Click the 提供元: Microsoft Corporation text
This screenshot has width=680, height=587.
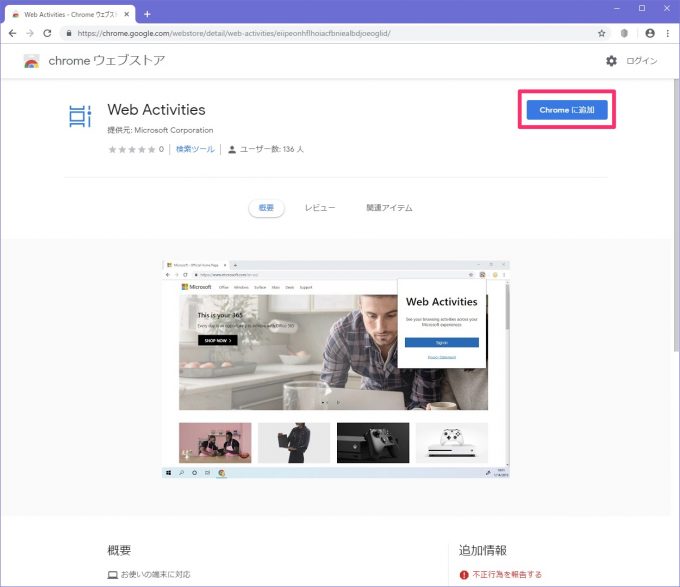click(160, 130)
